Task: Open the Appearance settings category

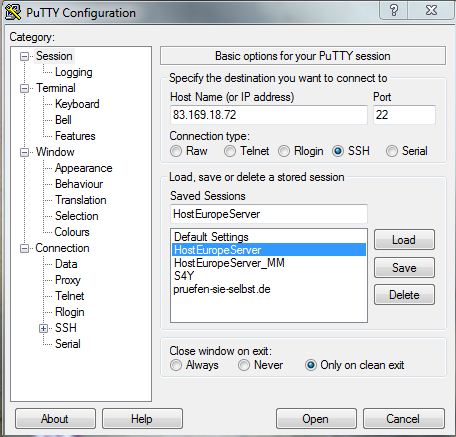Action: pyautogui.click(x=84, y=168)
